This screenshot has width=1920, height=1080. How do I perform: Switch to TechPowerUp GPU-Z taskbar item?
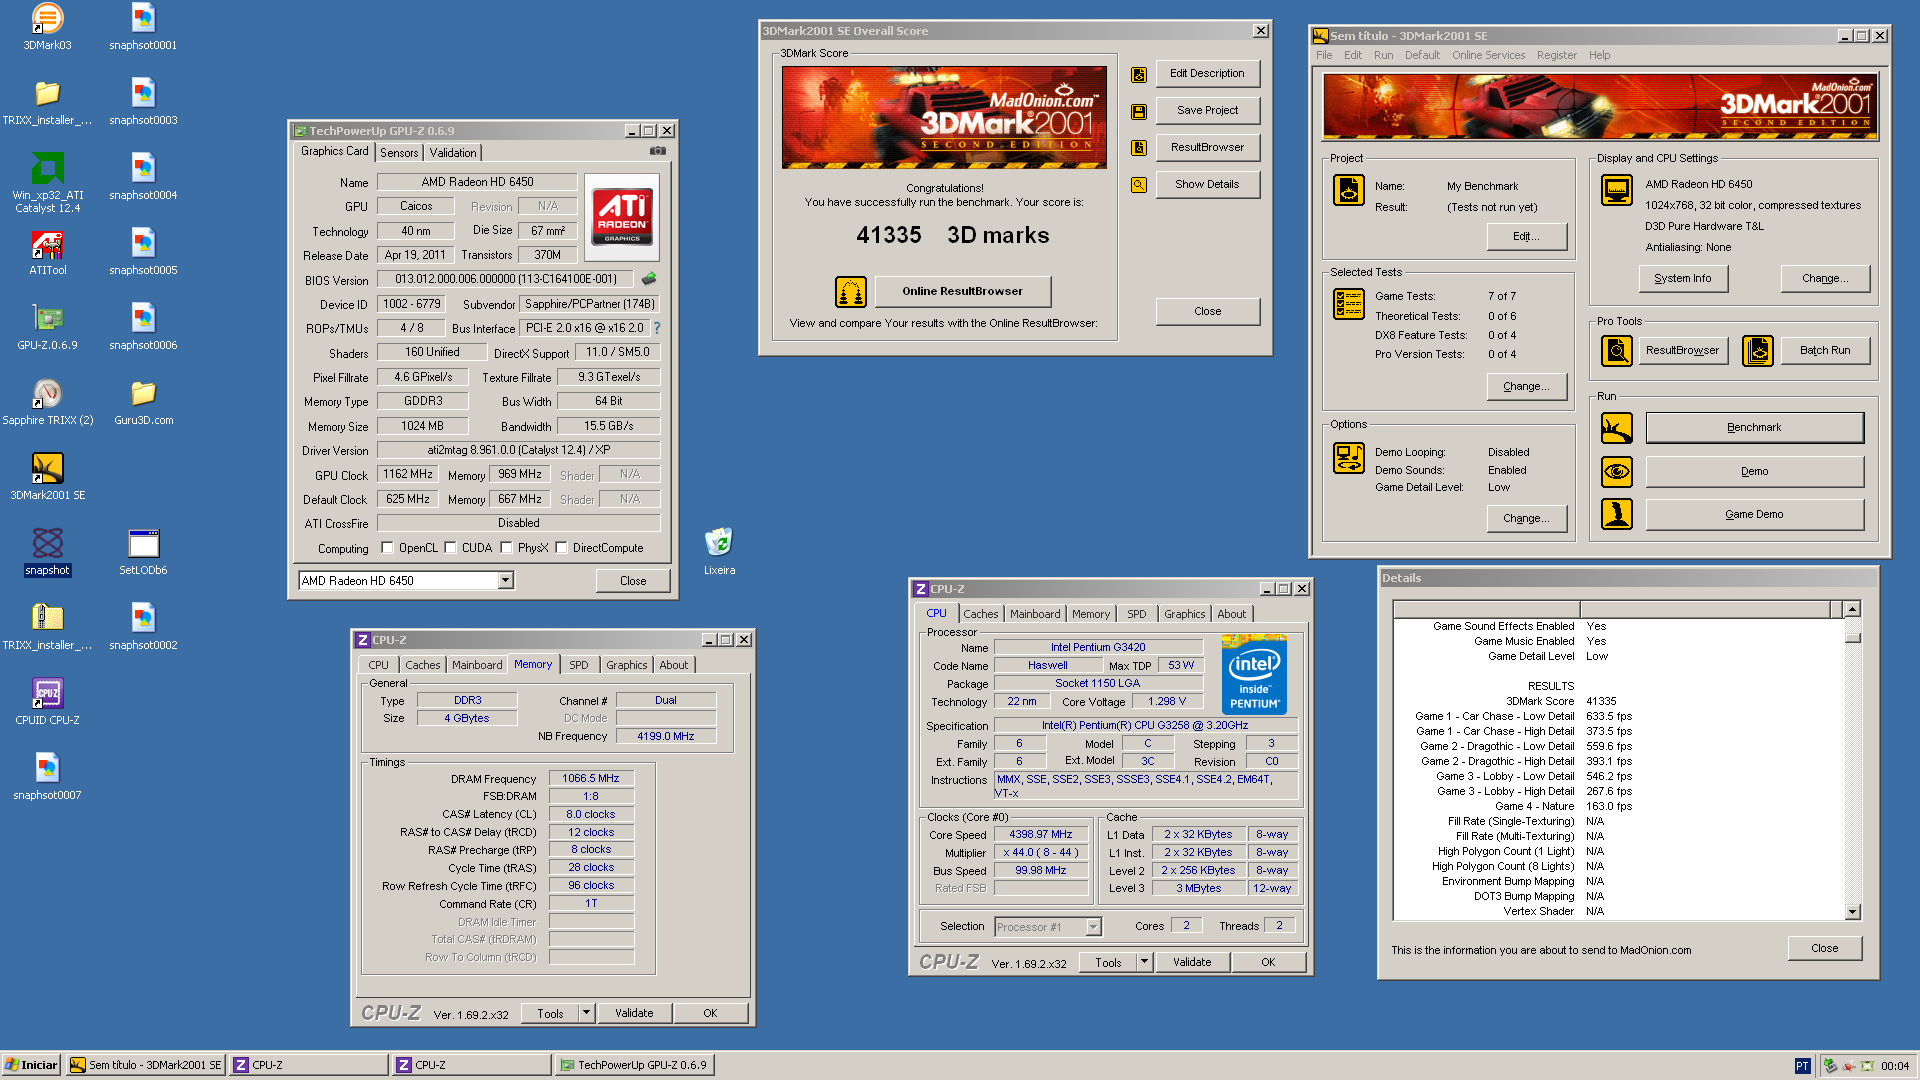pos(634,1065)
